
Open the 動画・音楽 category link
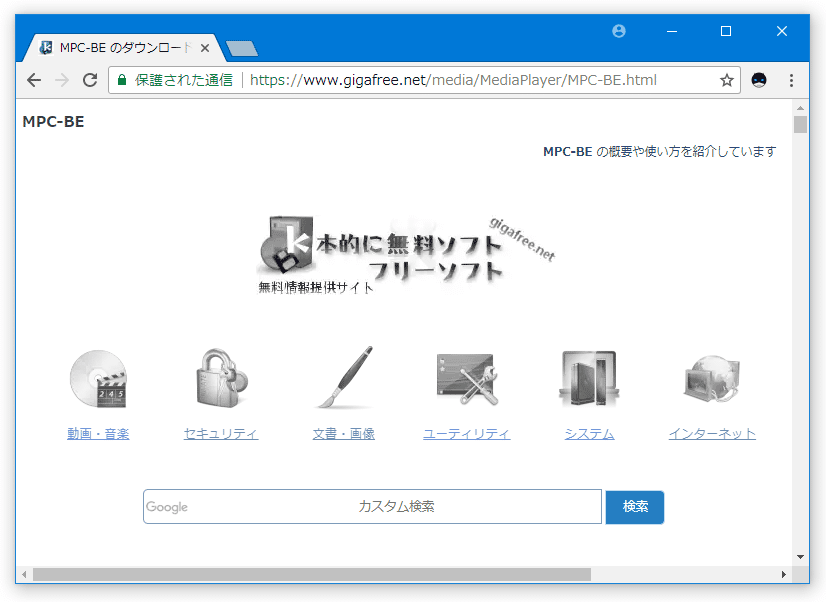click(99, 434)
